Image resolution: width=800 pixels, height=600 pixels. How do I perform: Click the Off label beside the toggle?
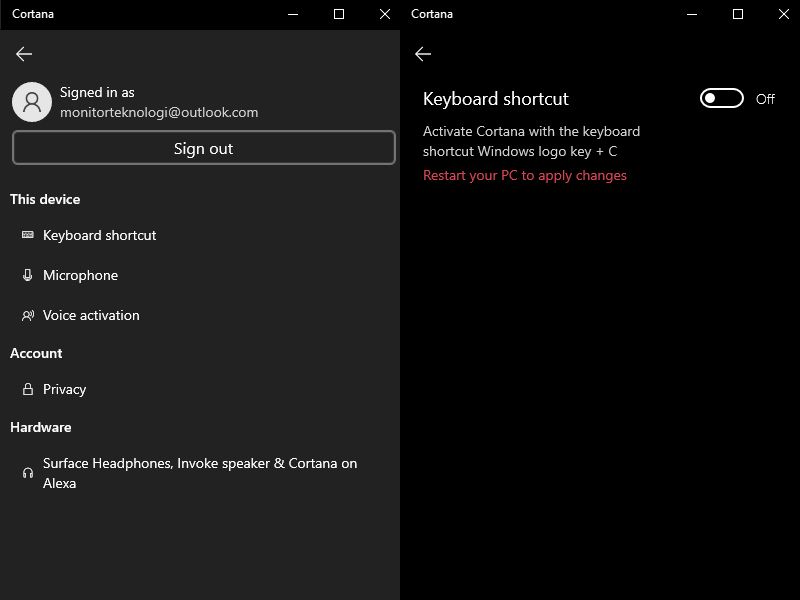765,99
